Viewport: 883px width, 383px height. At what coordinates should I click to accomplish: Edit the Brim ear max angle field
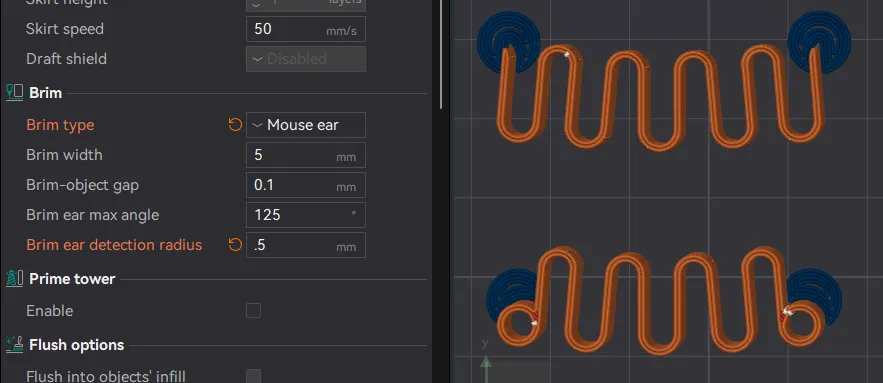pyautogui.click(x=306, y=215)
